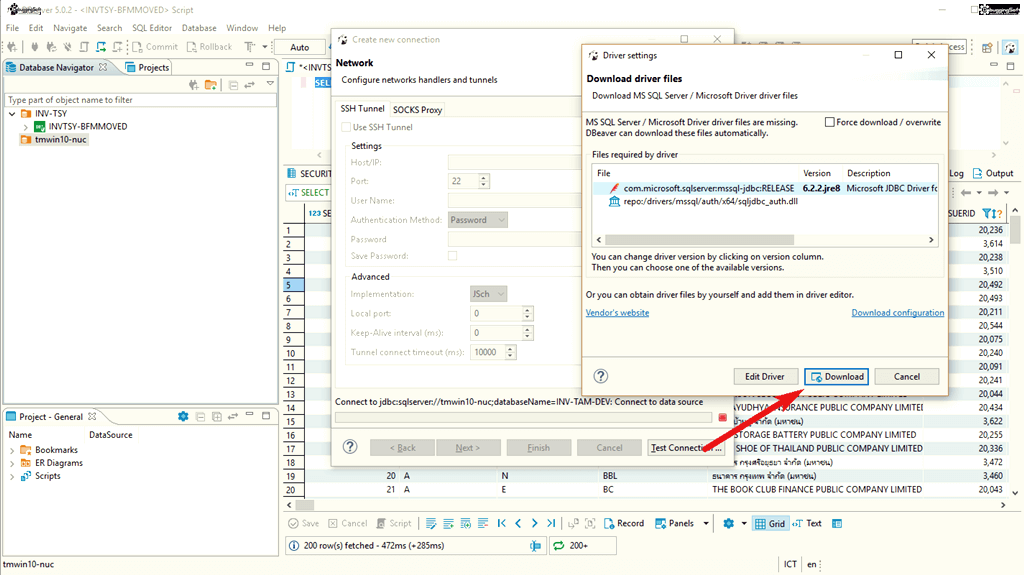Tick the Save Password checkbox

point(452,256)
